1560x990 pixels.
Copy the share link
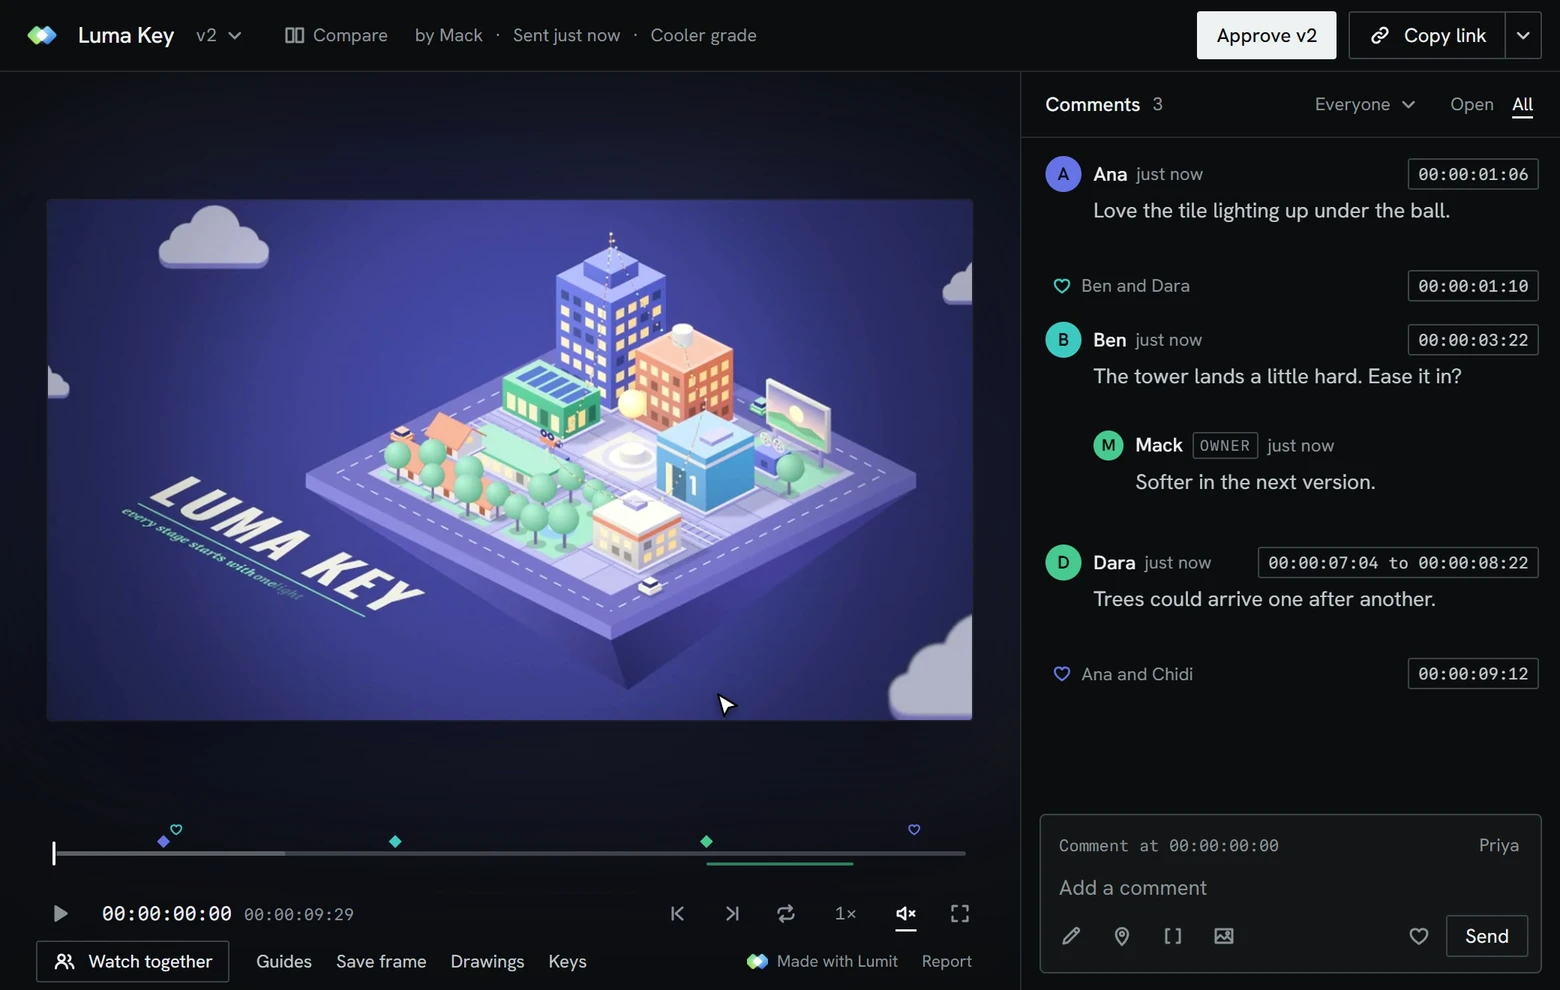pyautogui.click(x=1427, y=35)
